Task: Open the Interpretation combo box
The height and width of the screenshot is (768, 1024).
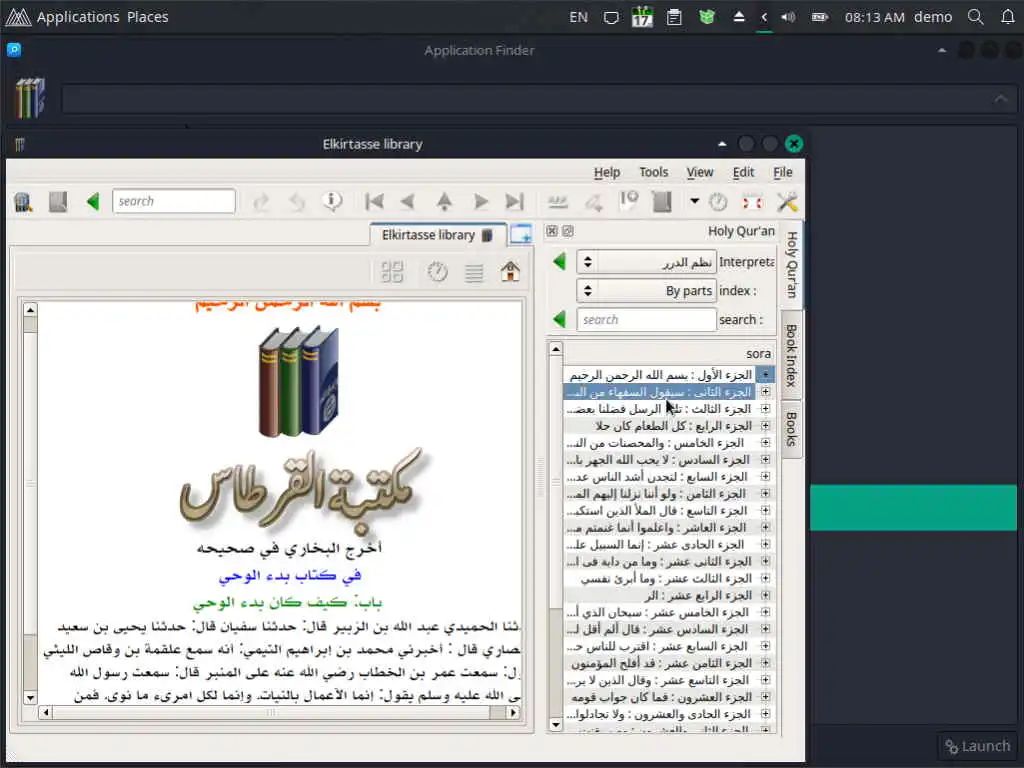Action: [x=647, y=263]
